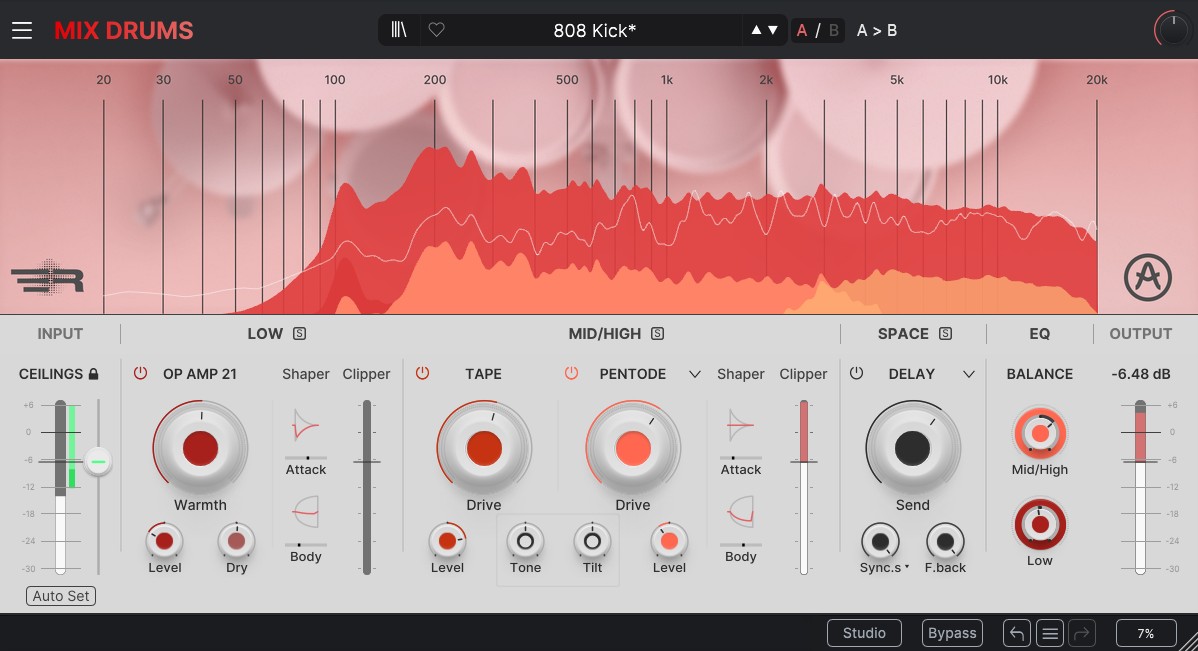The height and width of the screenshot is (651, 1198).
Task: Go to previous preset with up arrow
Action: (x=756, y=30)
